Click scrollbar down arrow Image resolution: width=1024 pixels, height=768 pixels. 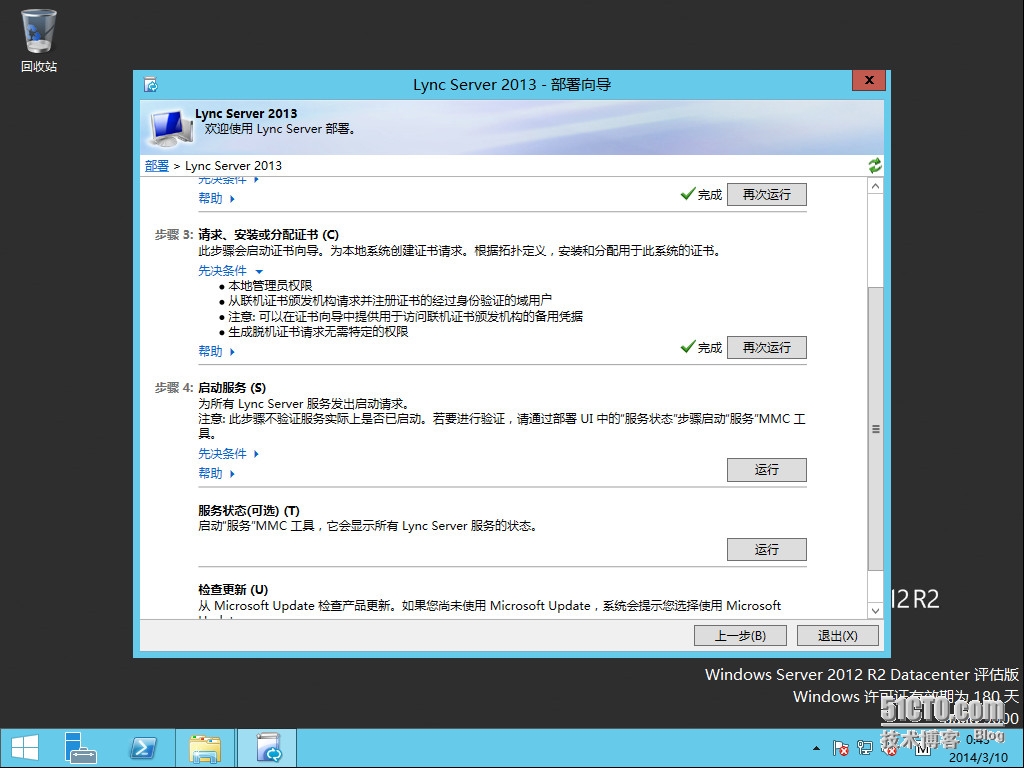[x=875, y=611]
